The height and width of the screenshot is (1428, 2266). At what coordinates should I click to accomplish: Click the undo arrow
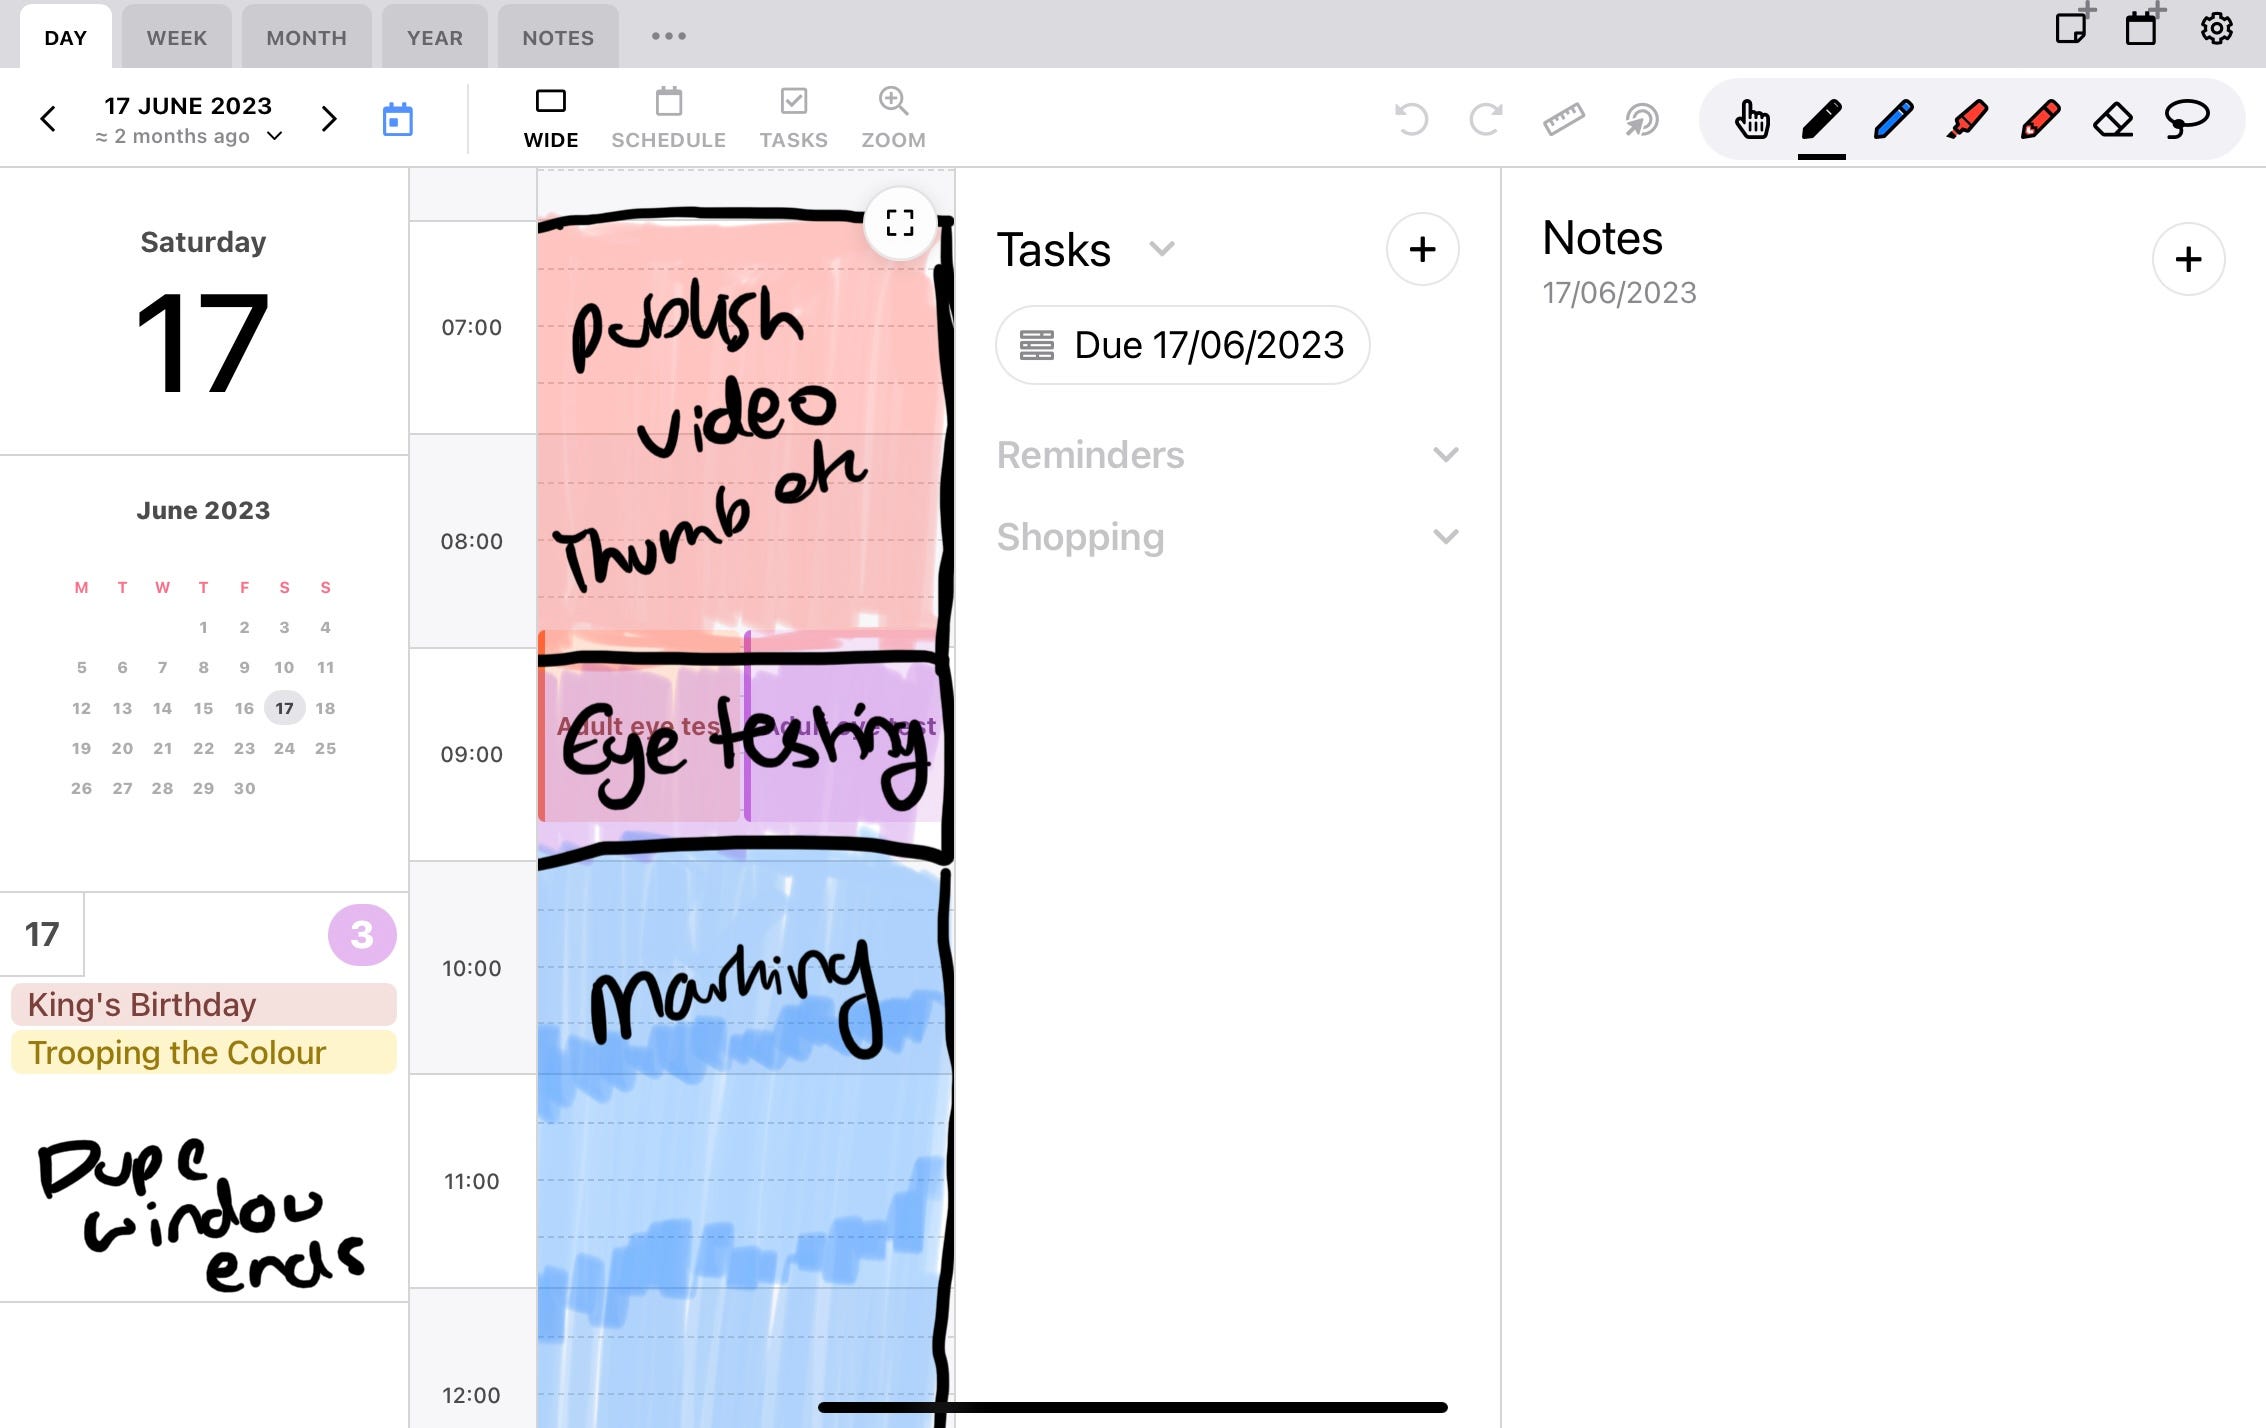click(x=1411, y=120)
